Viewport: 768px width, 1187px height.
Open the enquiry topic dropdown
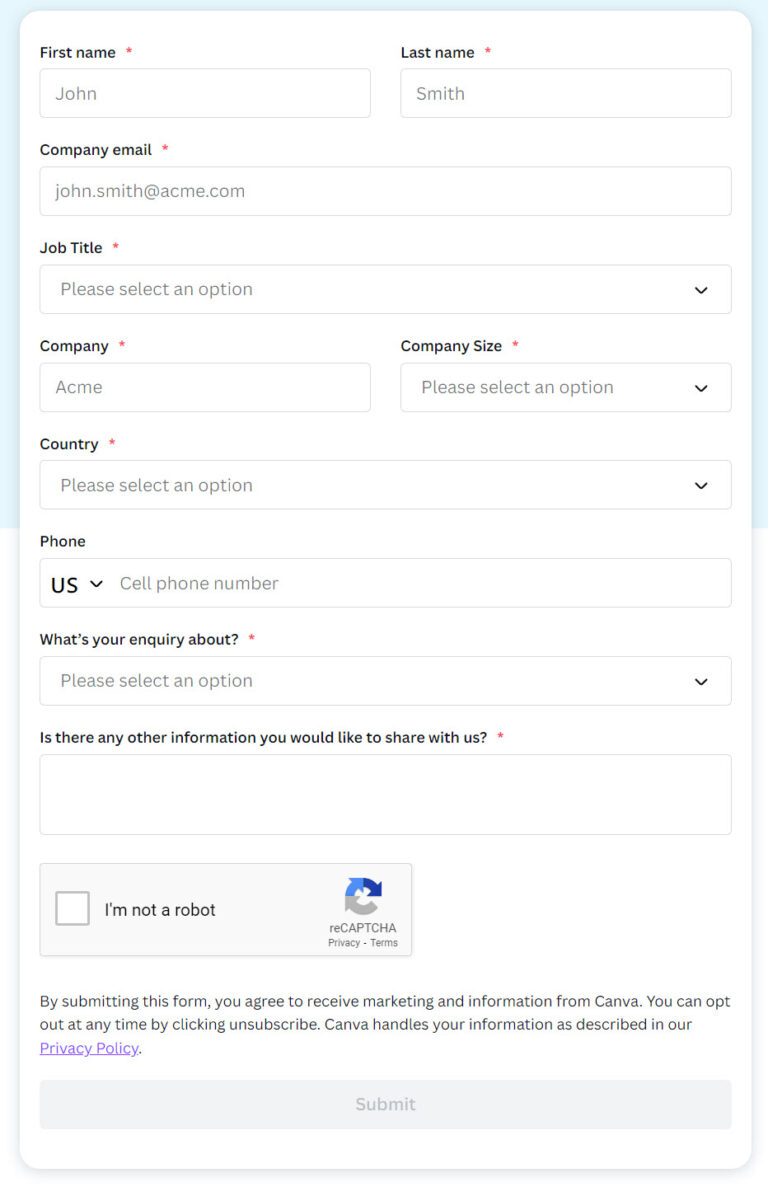(385, 681)
